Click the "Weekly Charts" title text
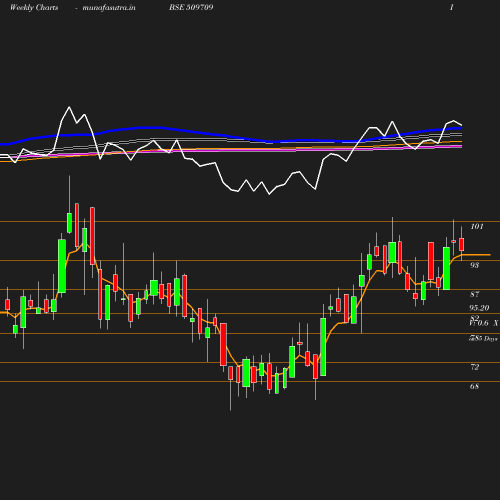Screen dimensions: 500x500 pyautogui.click(x=34, y=7)
